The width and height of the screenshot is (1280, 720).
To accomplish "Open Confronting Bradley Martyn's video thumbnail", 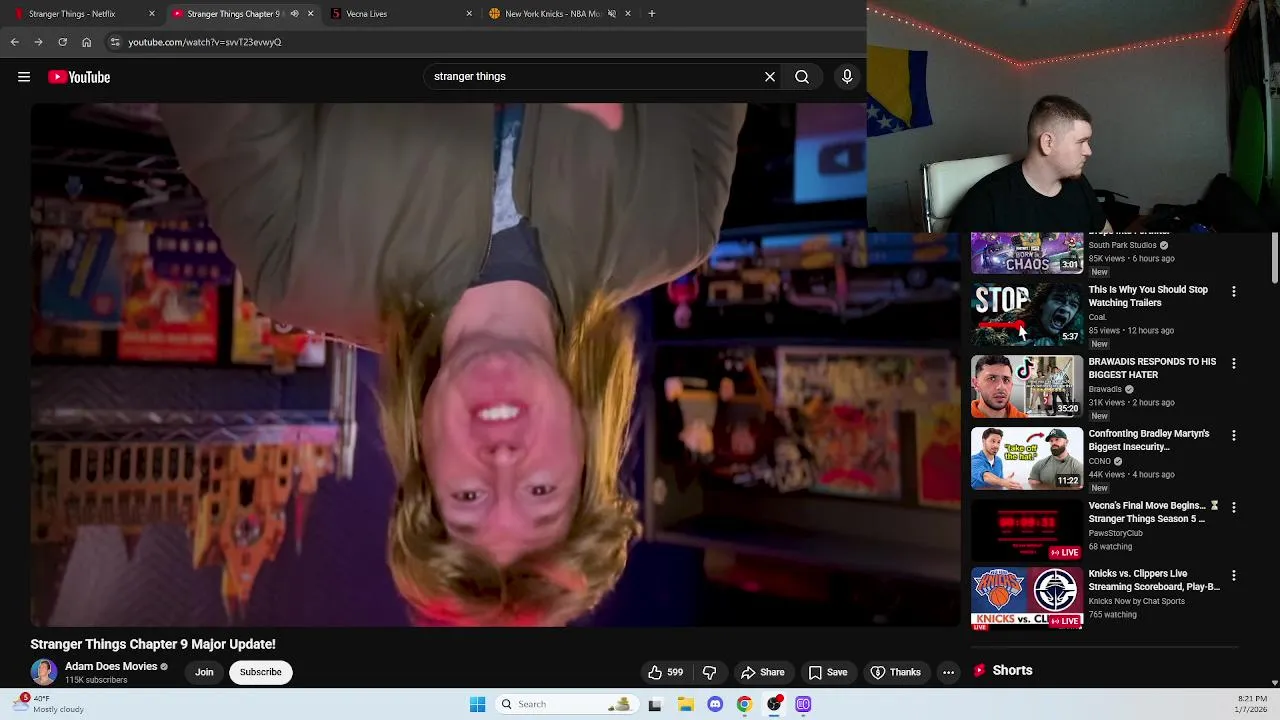I will tap(1027, 458).
